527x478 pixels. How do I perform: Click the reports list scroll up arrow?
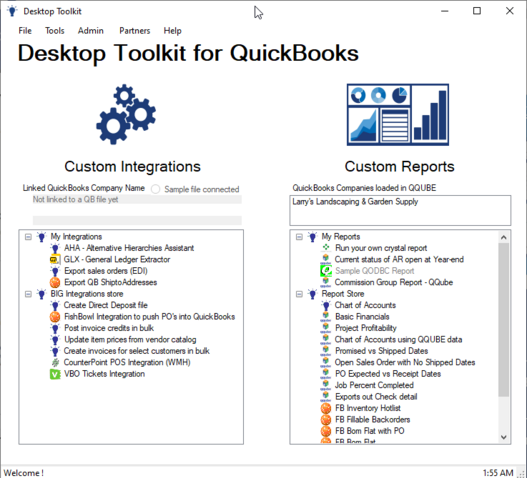503,237
